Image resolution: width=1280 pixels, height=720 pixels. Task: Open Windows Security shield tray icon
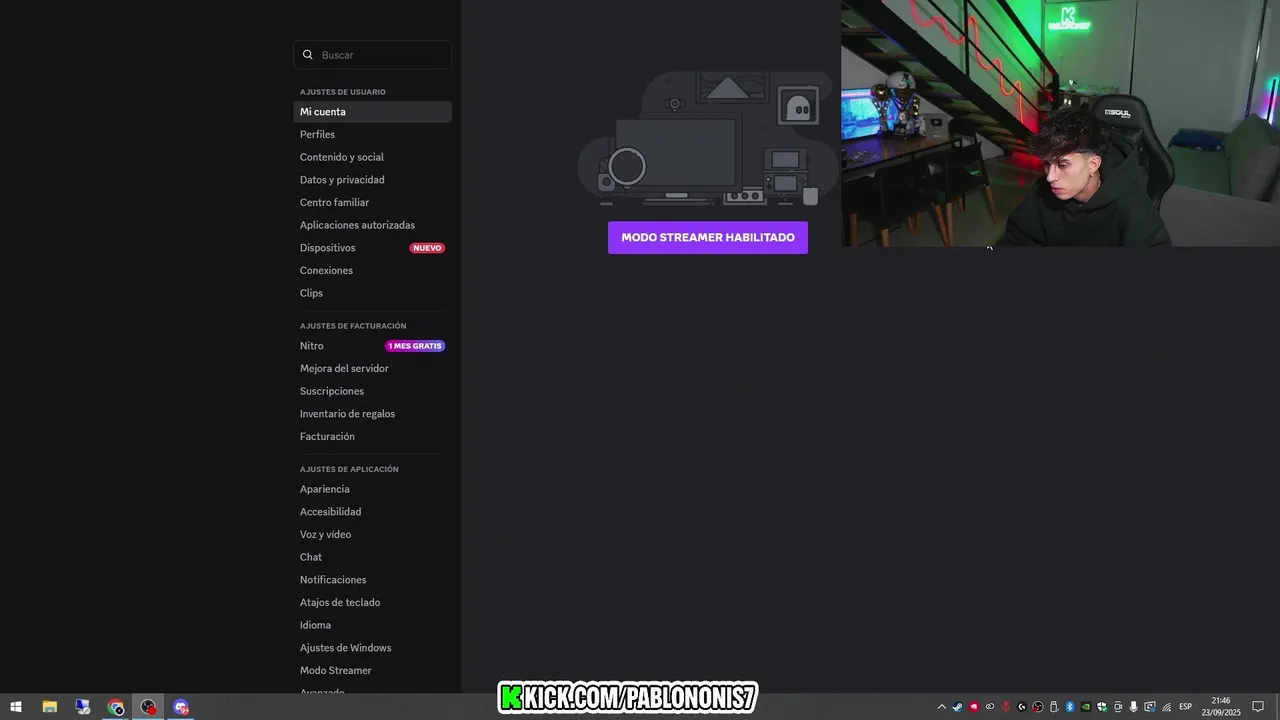pos(1102,707)
